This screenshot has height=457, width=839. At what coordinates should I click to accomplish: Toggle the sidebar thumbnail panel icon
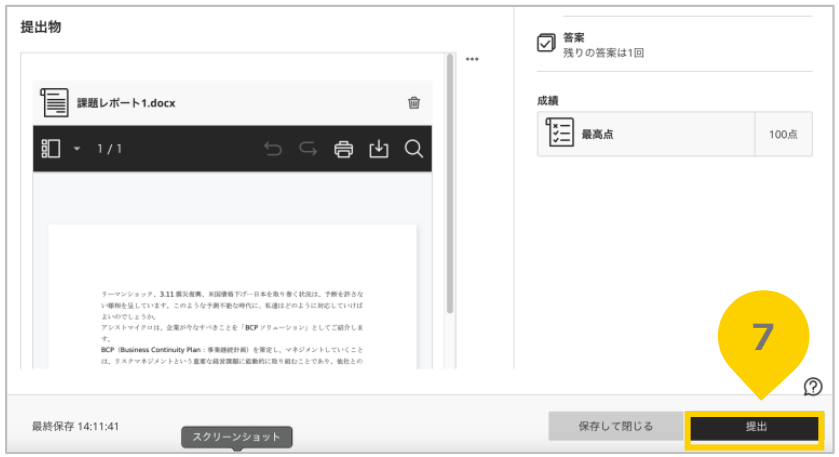click(51, 148)
